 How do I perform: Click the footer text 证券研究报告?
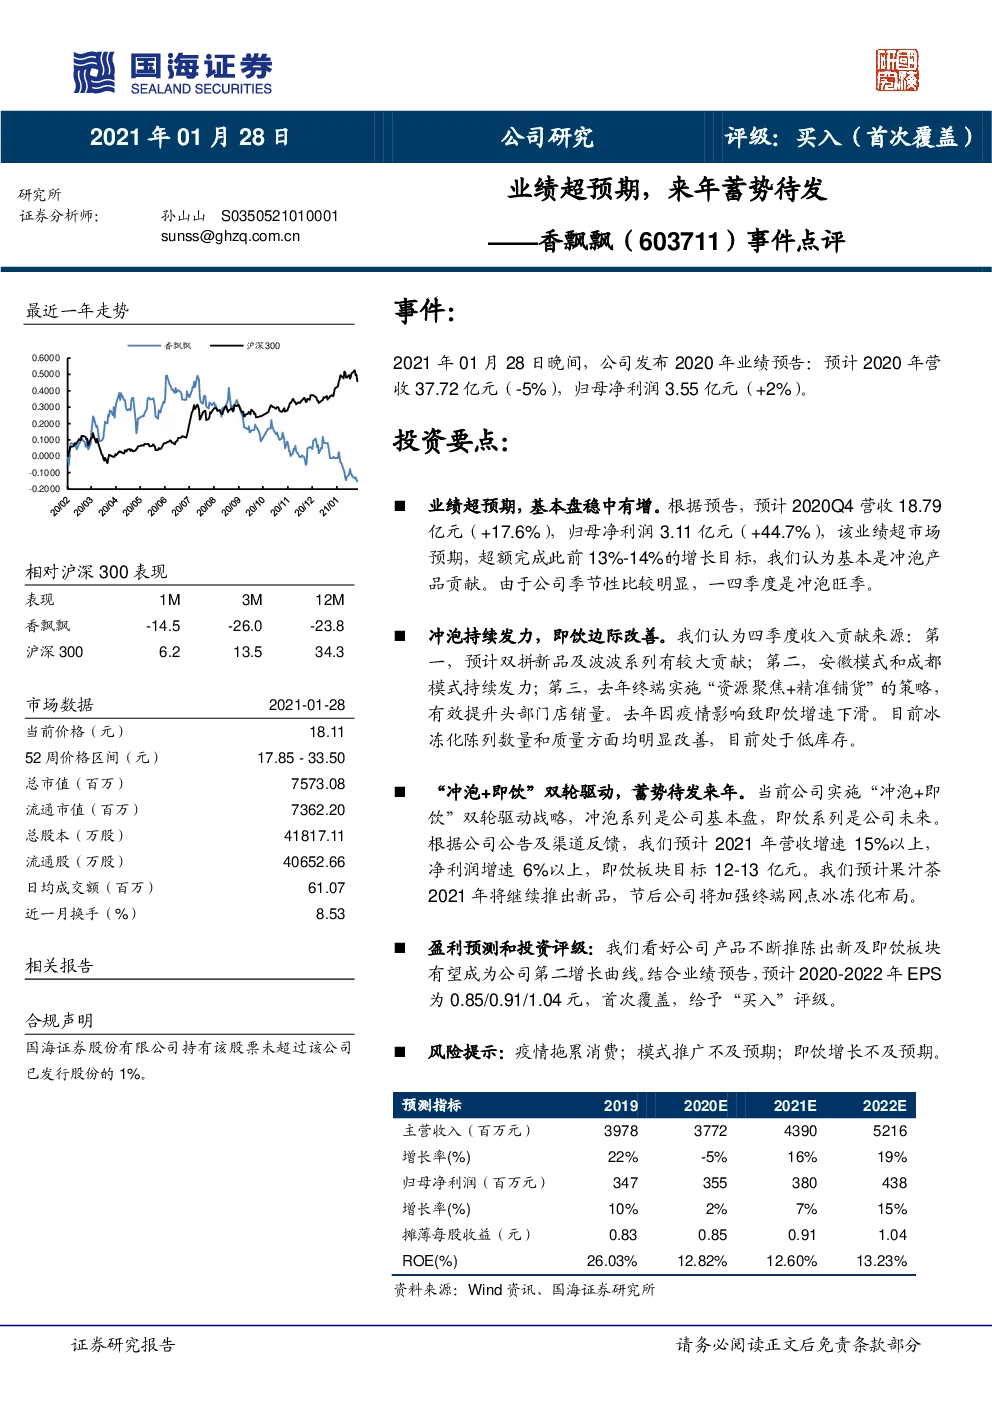click(123, 1345)
